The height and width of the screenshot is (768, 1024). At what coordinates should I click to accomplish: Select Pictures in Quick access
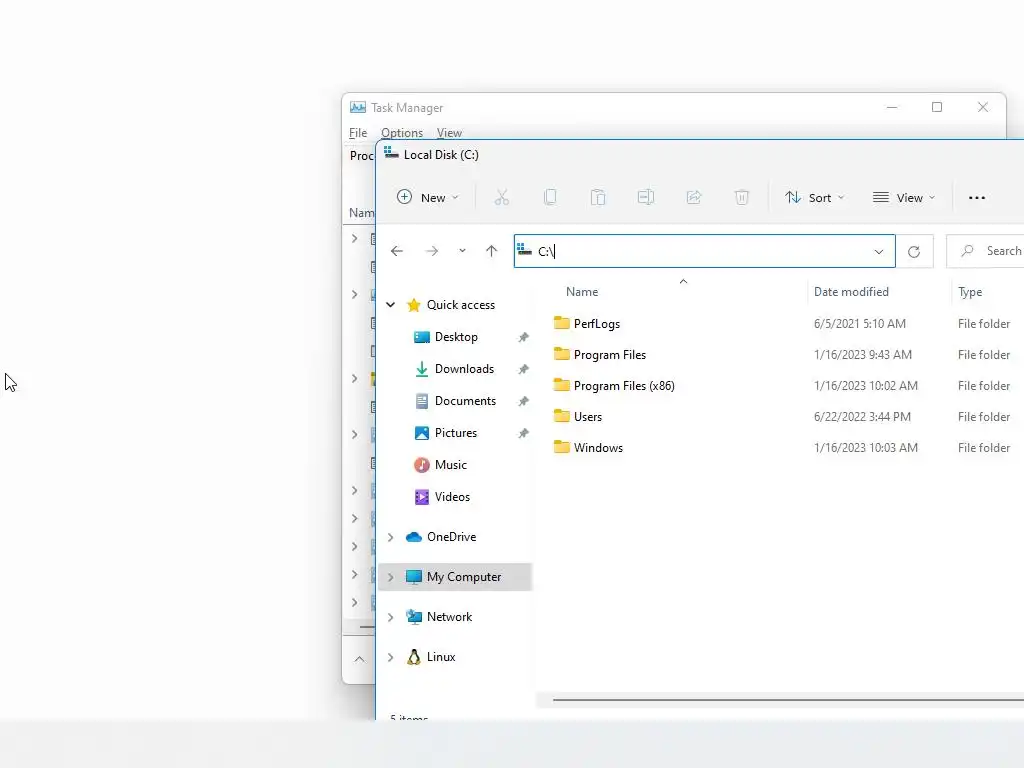[x=456, y=433]
